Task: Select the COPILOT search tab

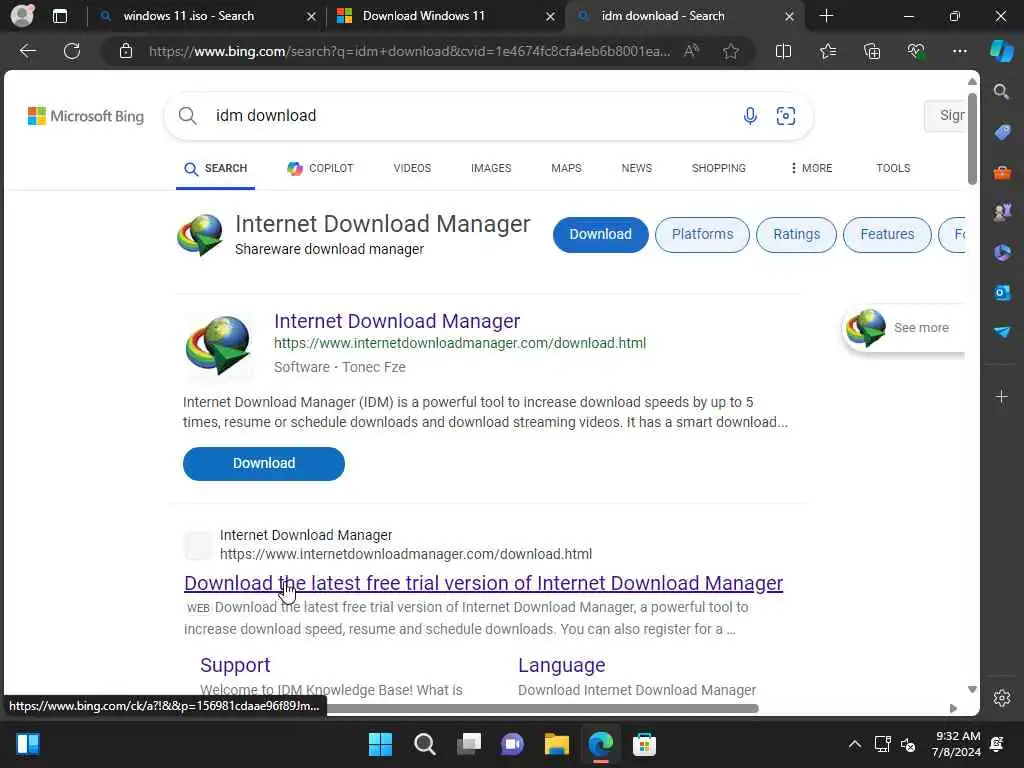Action: 320,168
